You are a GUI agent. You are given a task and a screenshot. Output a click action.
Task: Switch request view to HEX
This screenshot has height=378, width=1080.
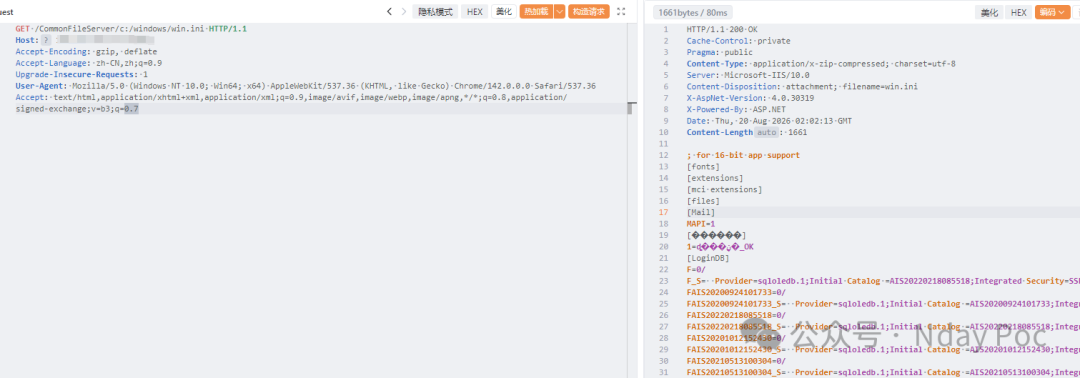click(475, 12)
